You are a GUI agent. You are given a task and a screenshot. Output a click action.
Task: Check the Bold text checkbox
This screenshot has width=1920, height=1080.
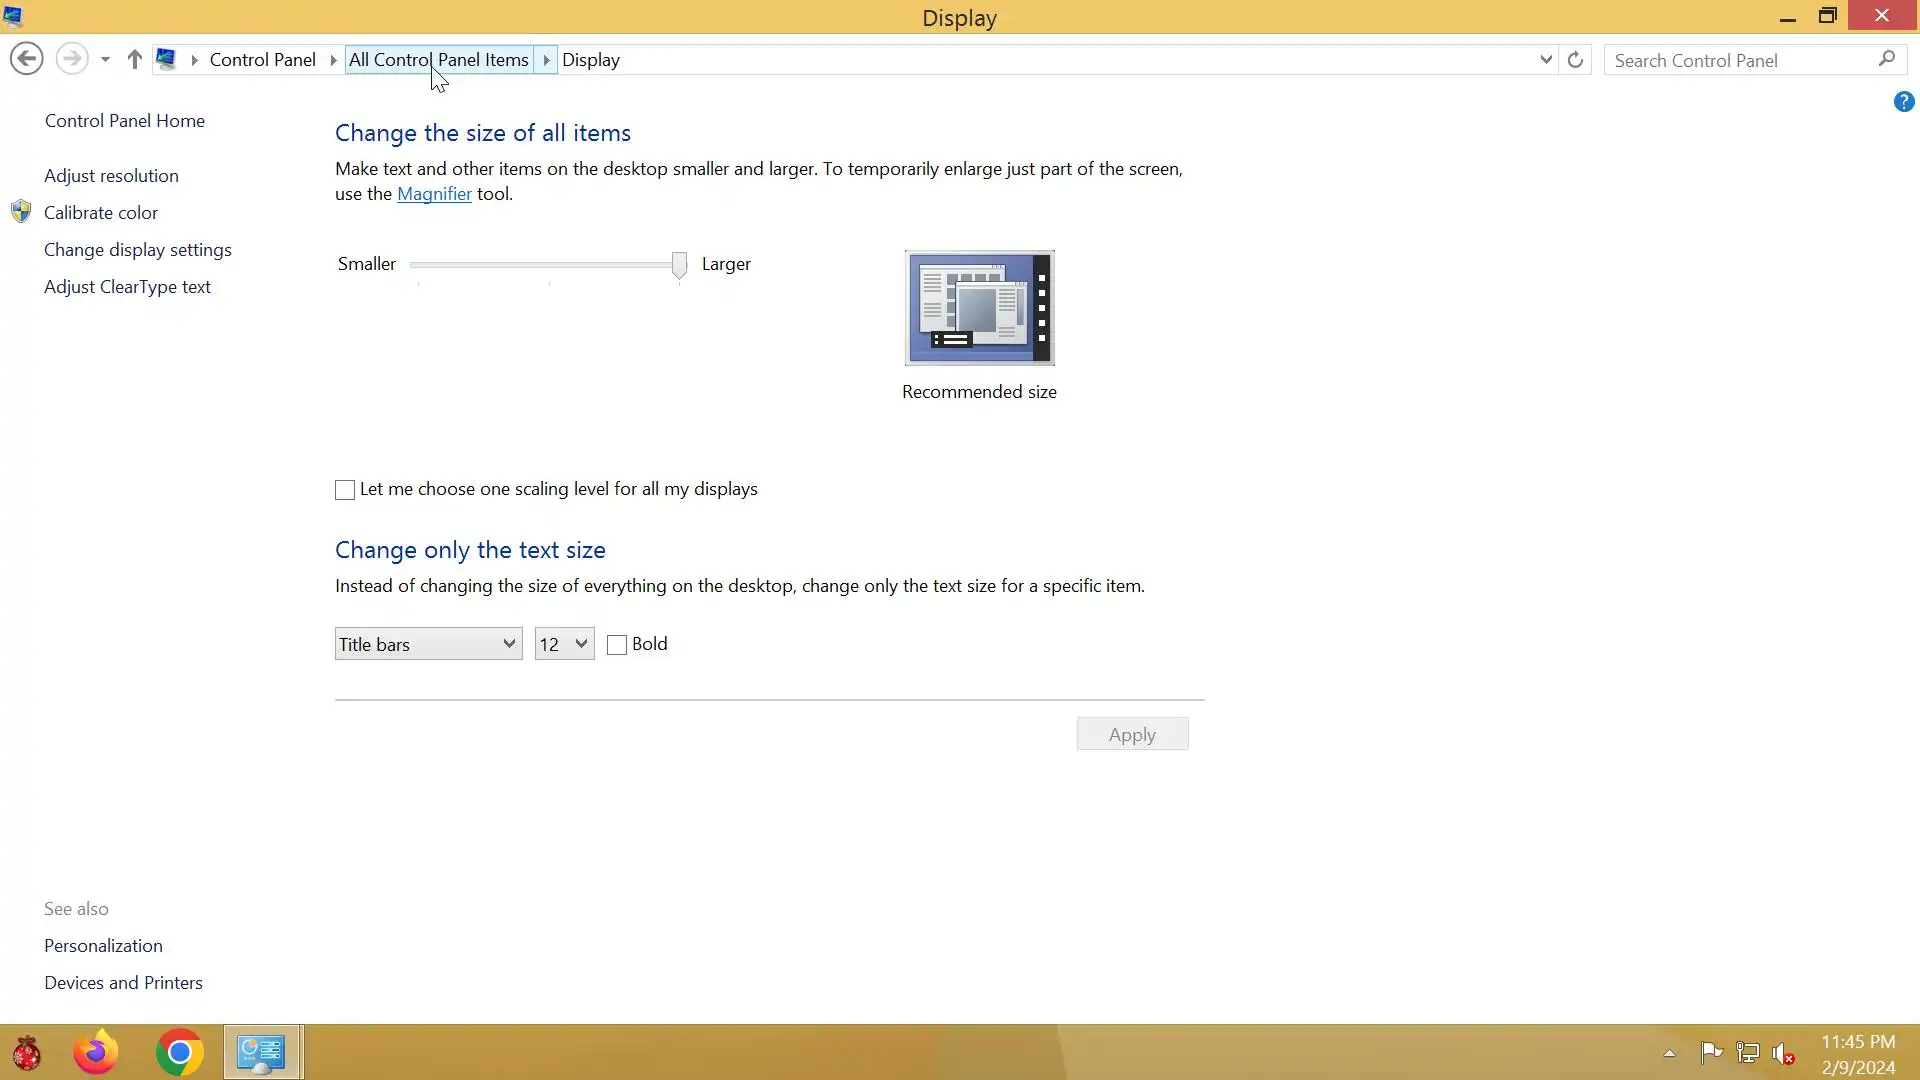point(617,645)
